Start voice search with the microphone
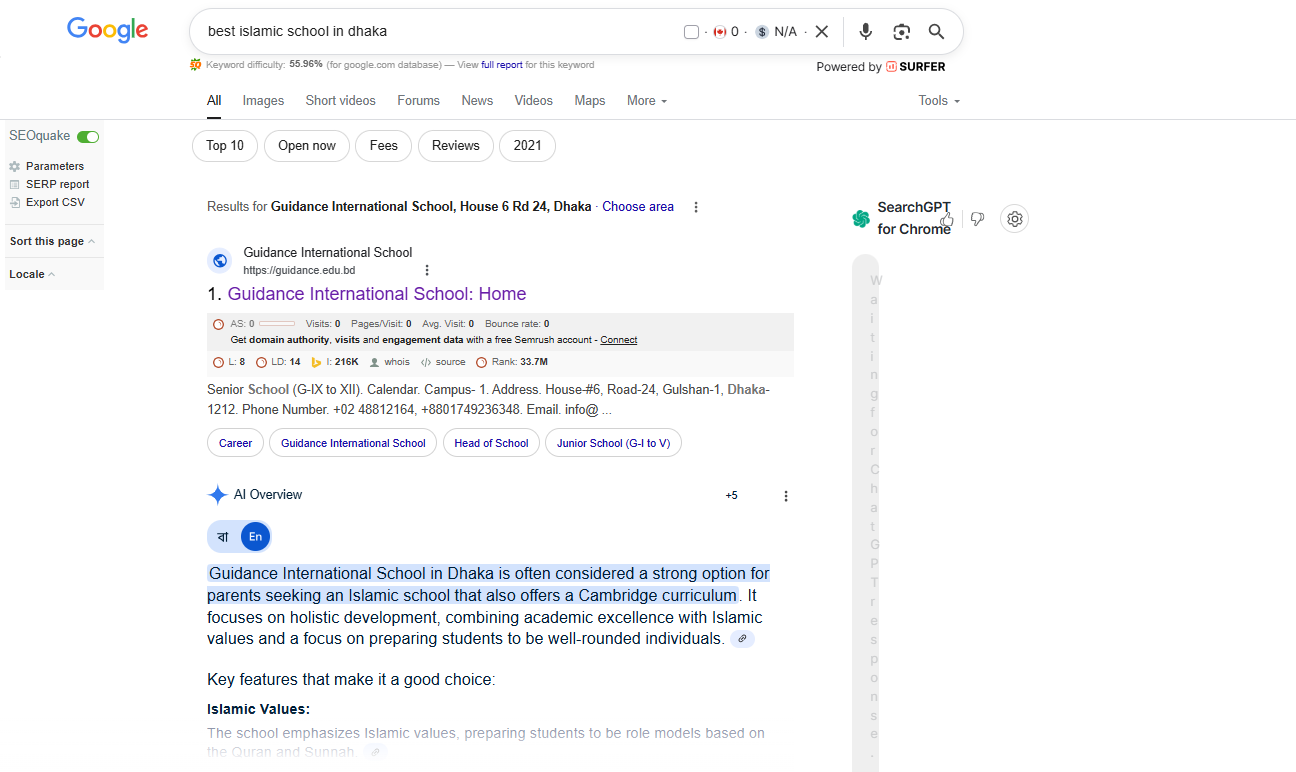Screen dimensions: 1296x772 point(866,32)
